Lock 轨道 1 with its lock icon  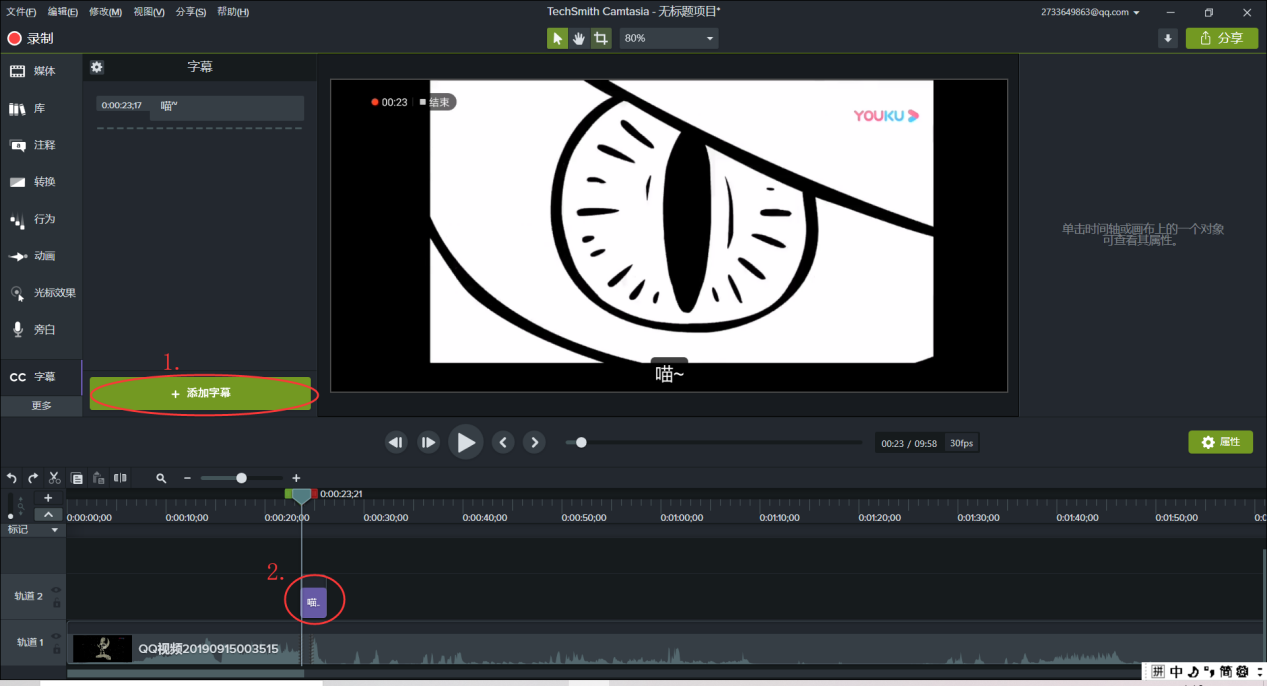tap(57, 650)
